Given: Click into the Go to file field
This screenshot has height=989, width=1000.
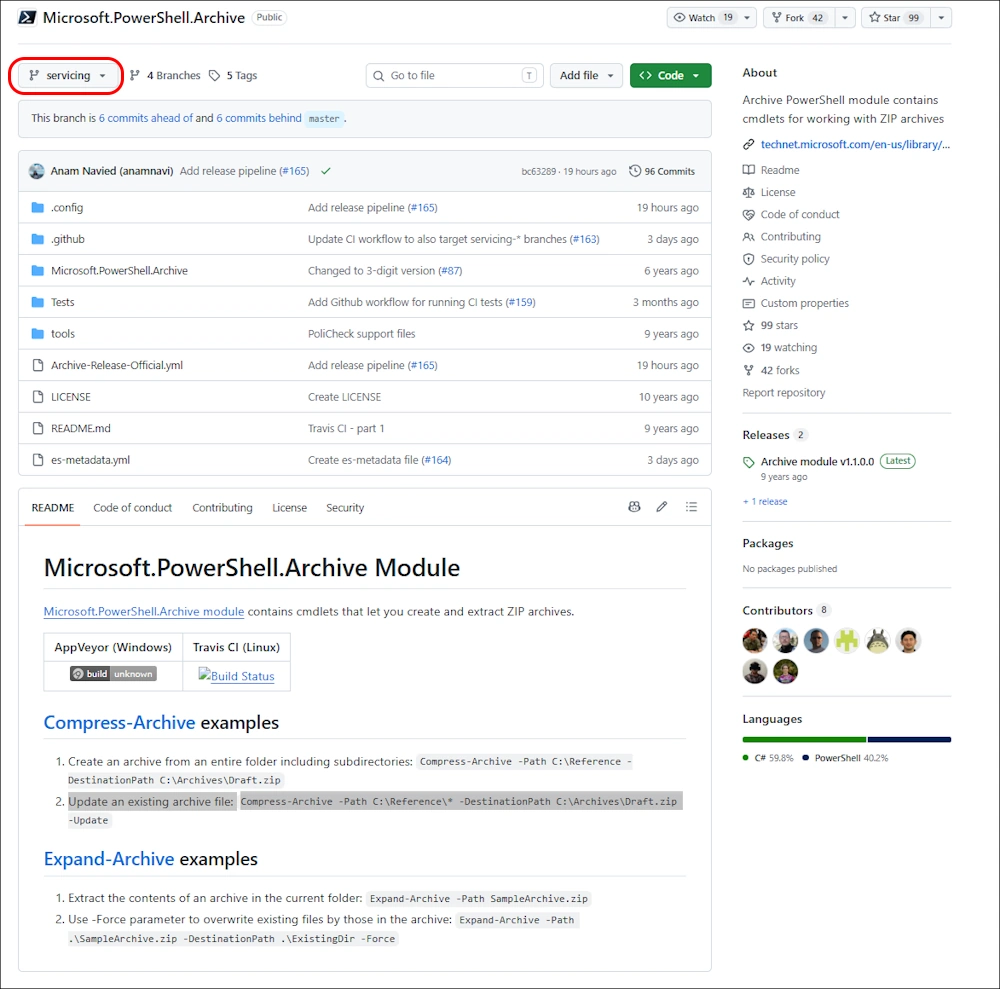Looking at the screenshot, I should click(454, 75).
